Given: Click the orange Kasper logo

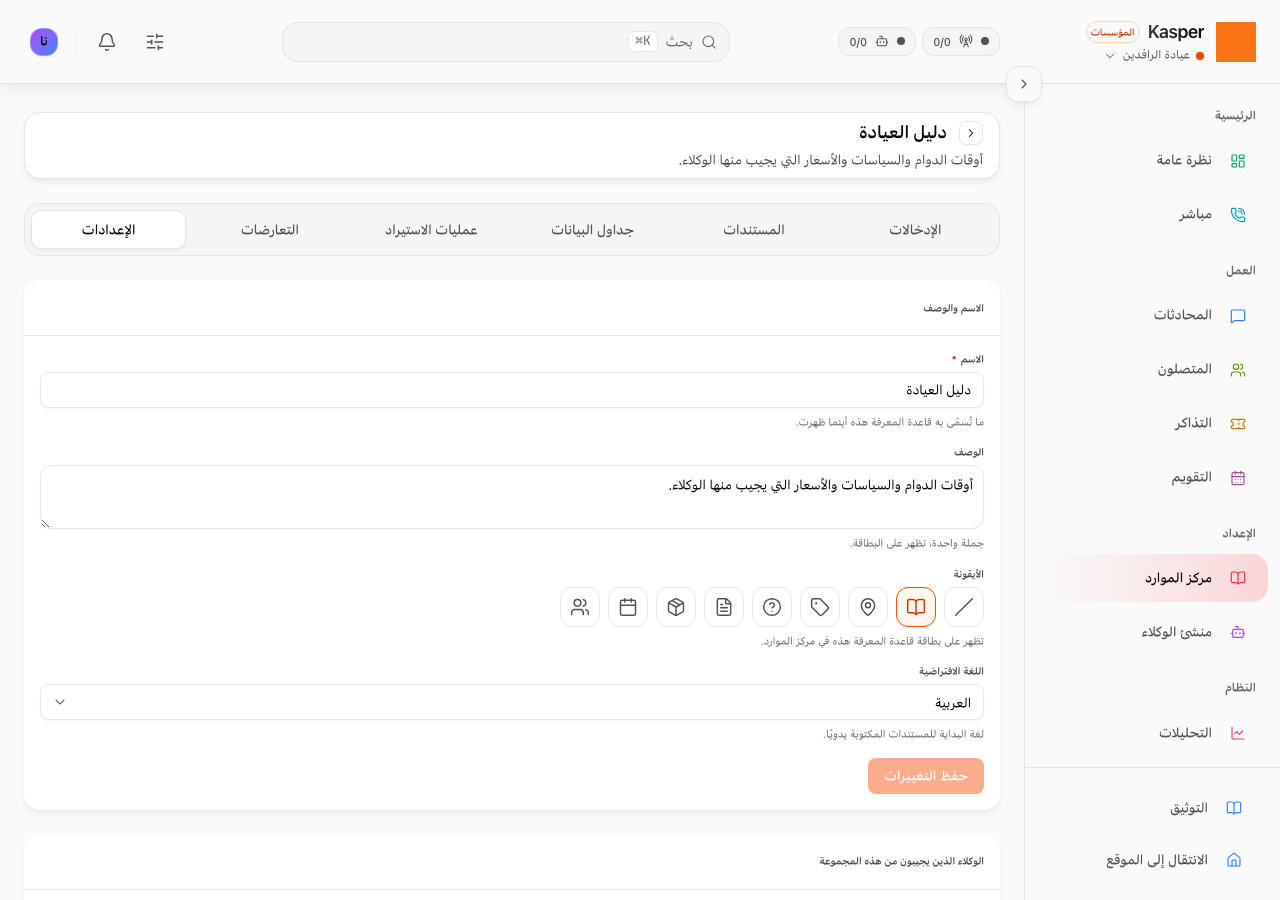Looking at the screenshot, I should pos(1236,42).
